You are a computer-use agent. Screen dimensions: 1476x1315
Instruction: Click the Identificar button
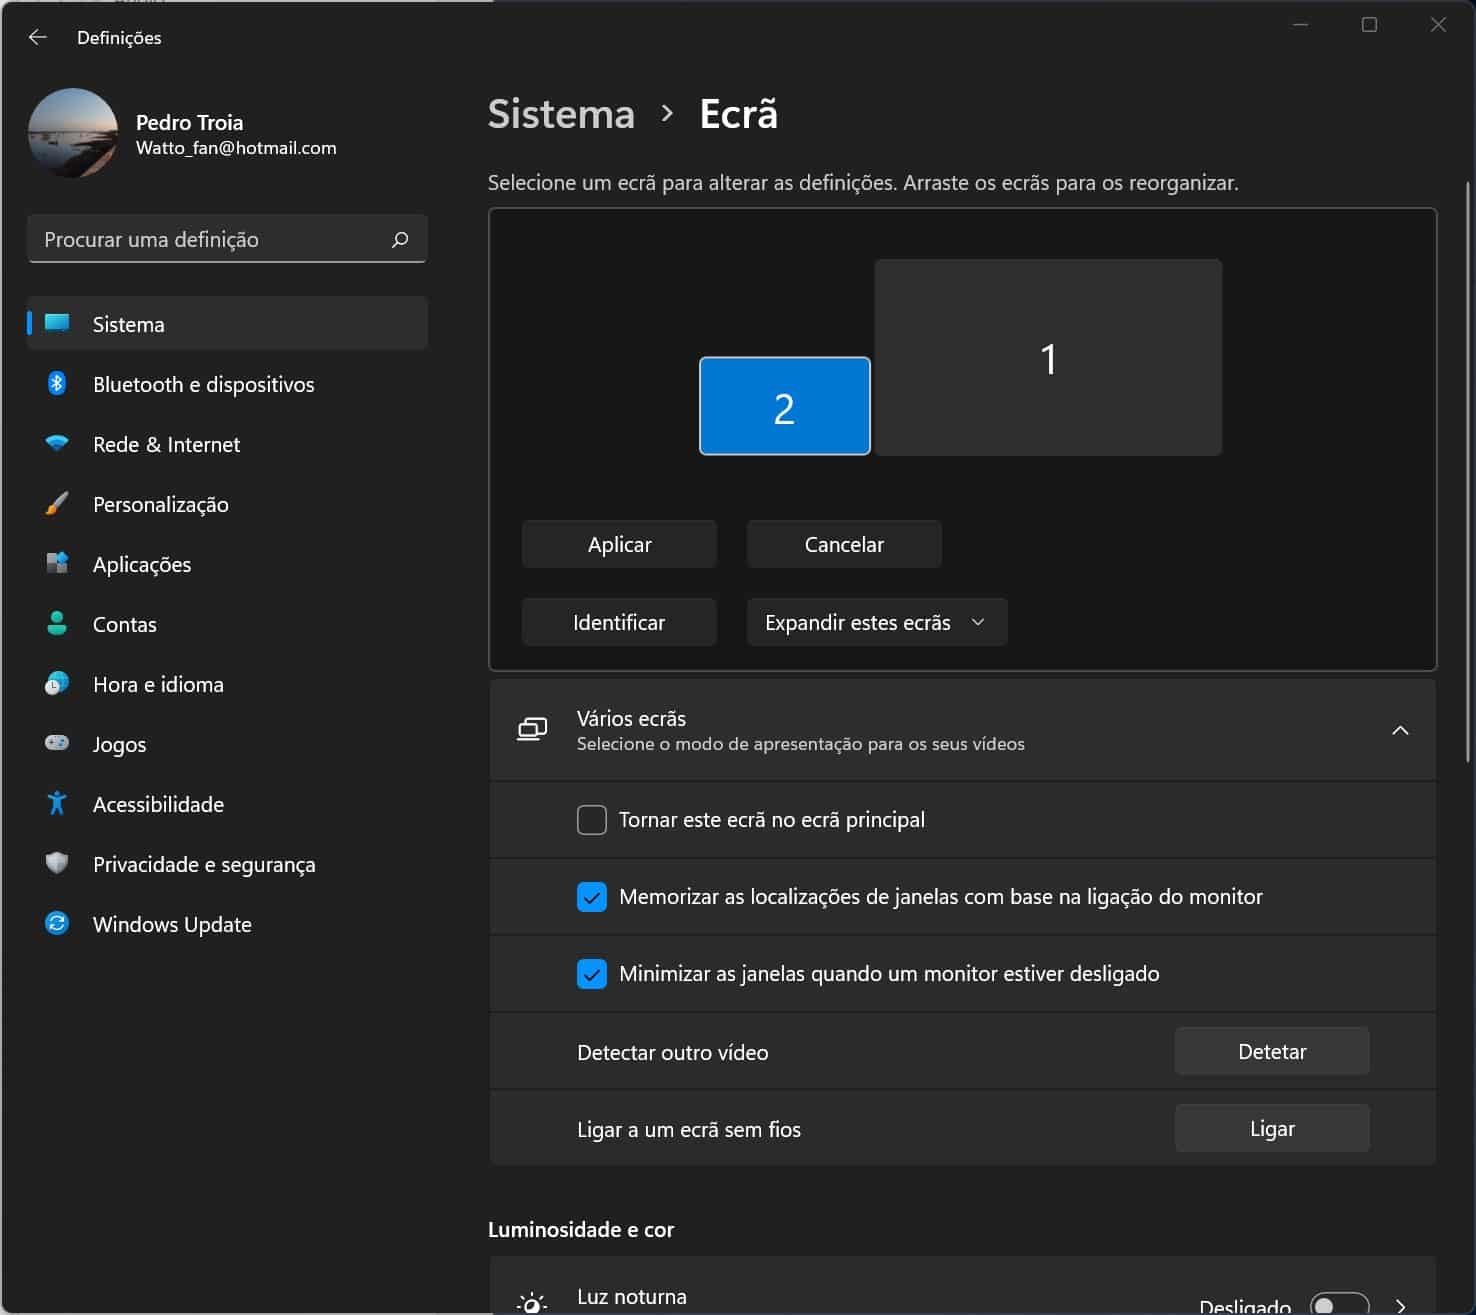click(618, 621)
